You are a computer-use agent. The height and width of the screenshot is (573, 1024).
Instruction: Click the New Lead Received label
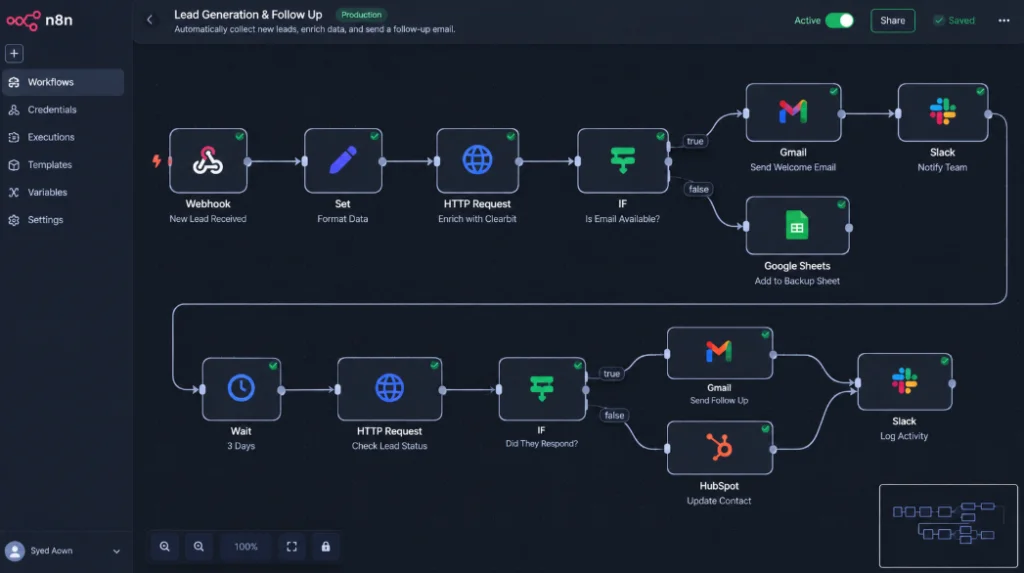pos(208,219)
